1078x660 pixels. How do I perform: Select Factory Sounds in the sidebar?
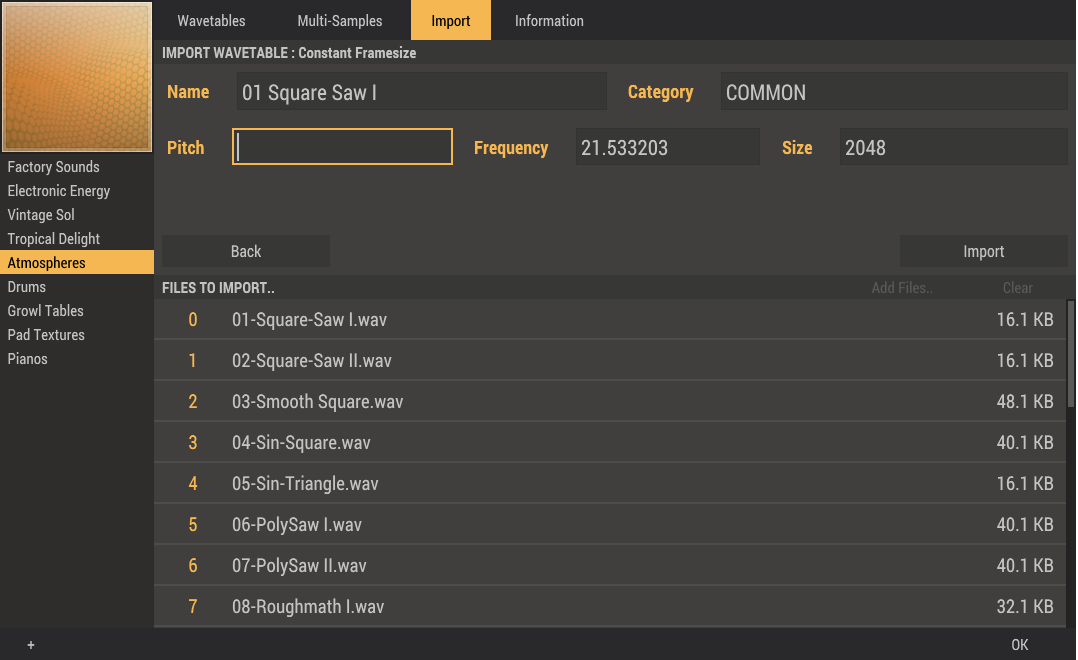coord(54,167)
